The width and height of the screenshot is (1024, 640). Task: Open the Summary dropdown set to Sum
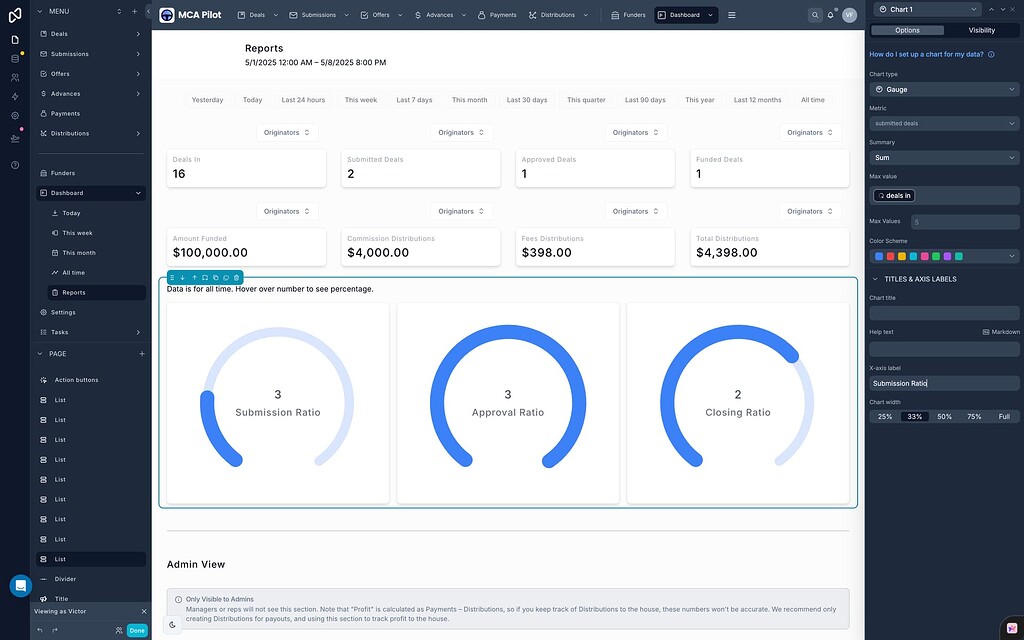(944, 156)
